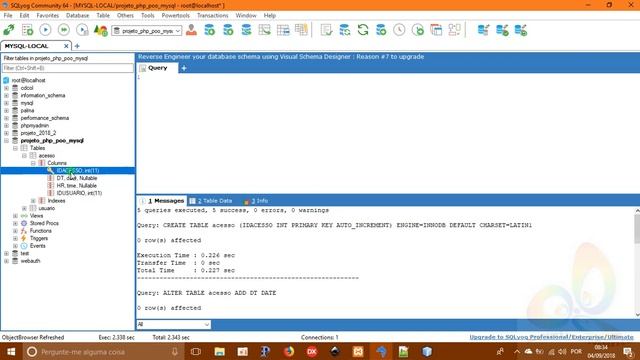Select the root@localhost connection node
Viewport: 640px width, 360px height.
point(29,80)
